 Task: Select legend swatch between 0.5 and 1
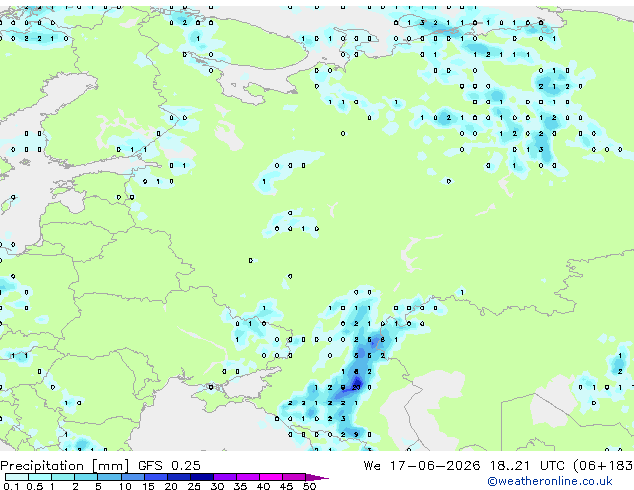click(x=40, y=477)
